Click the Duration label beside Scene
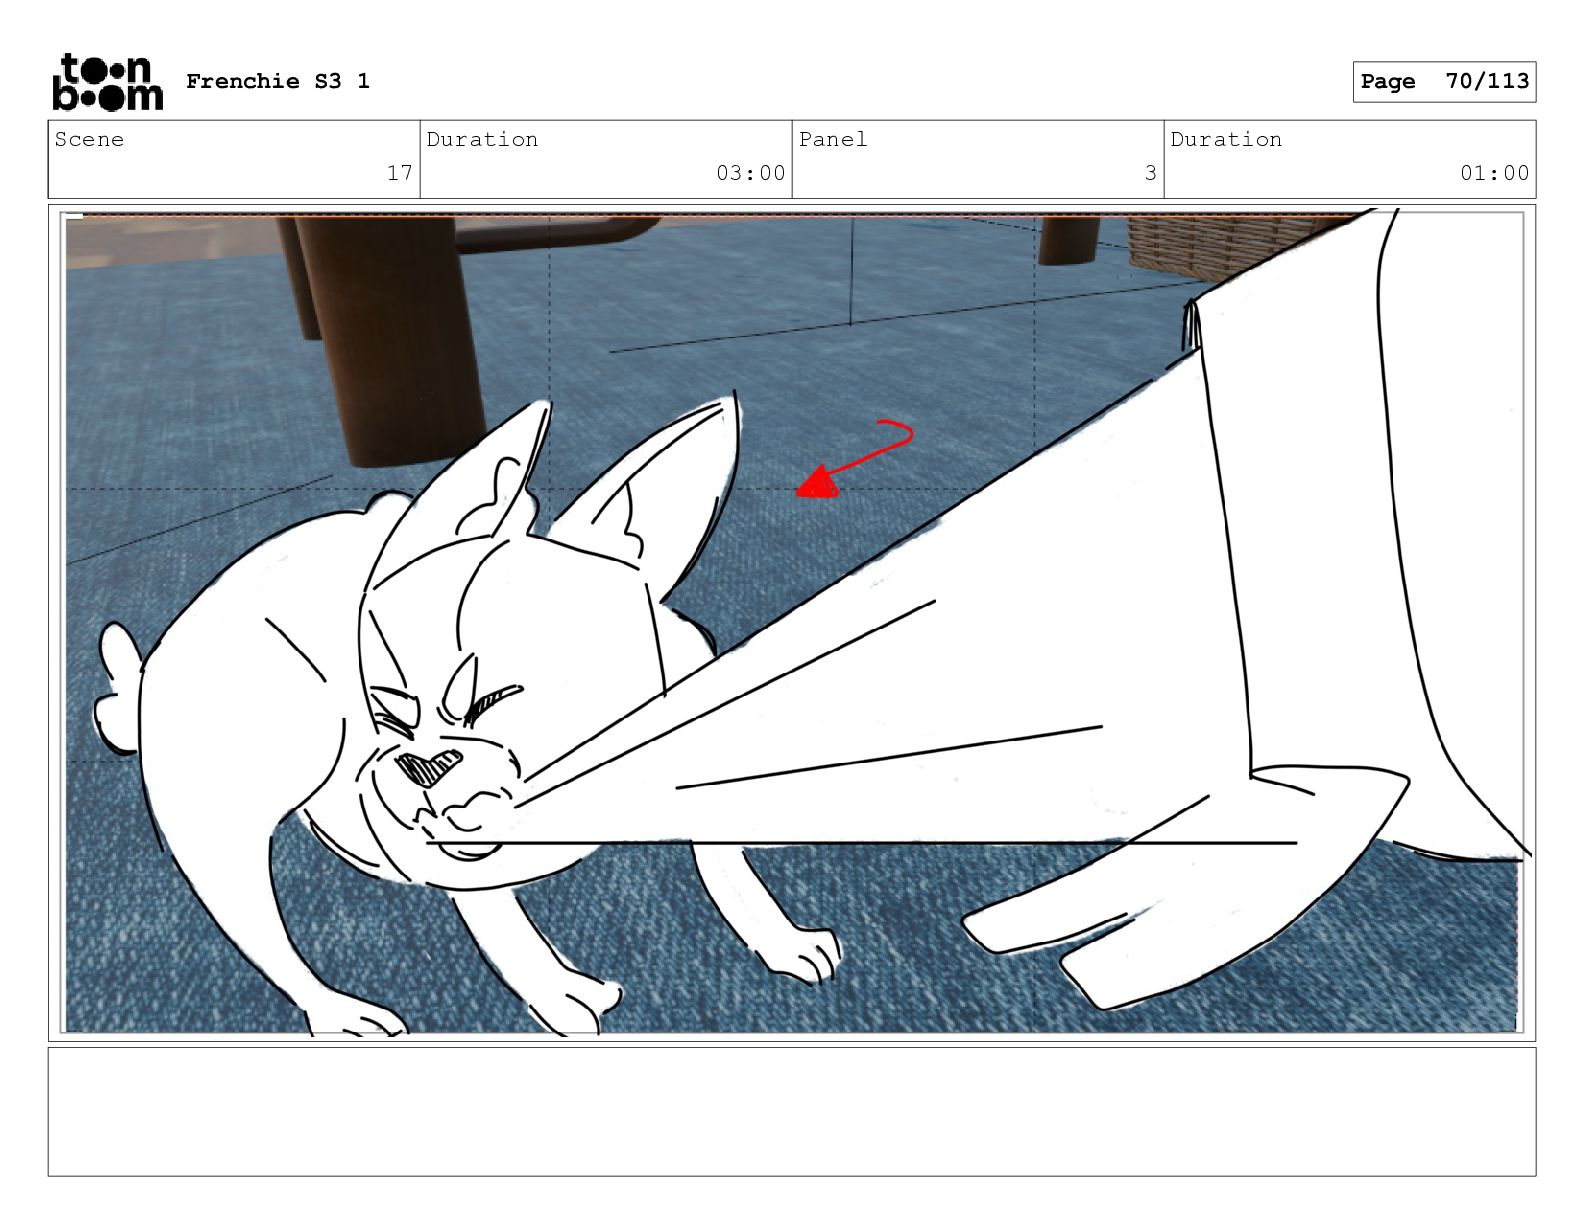This screenshot has width=1584, height=1224. (482, 139)
